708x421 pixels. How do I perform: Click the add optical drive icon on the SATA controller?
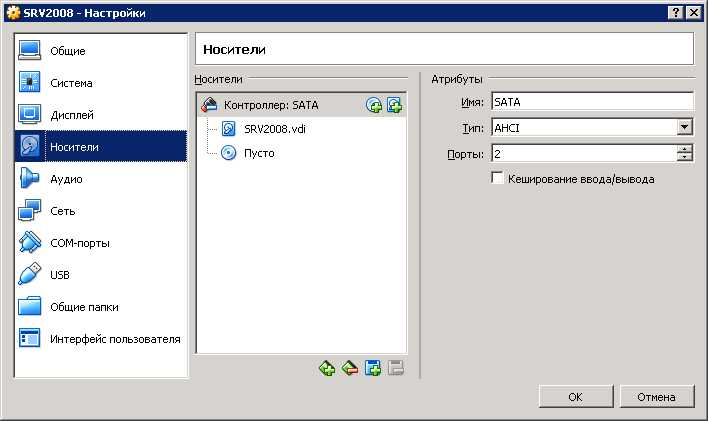[x=374, y=105]
